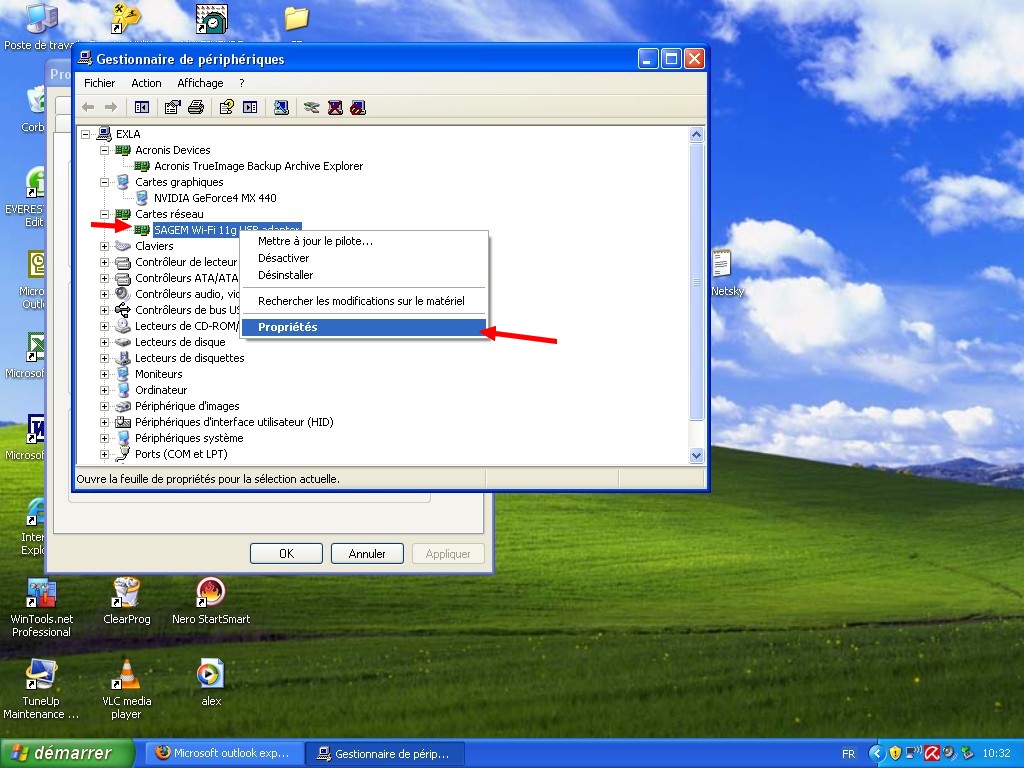Open the ? help menu
This screenshot has width=1024, height=768.
coord(242,83)
